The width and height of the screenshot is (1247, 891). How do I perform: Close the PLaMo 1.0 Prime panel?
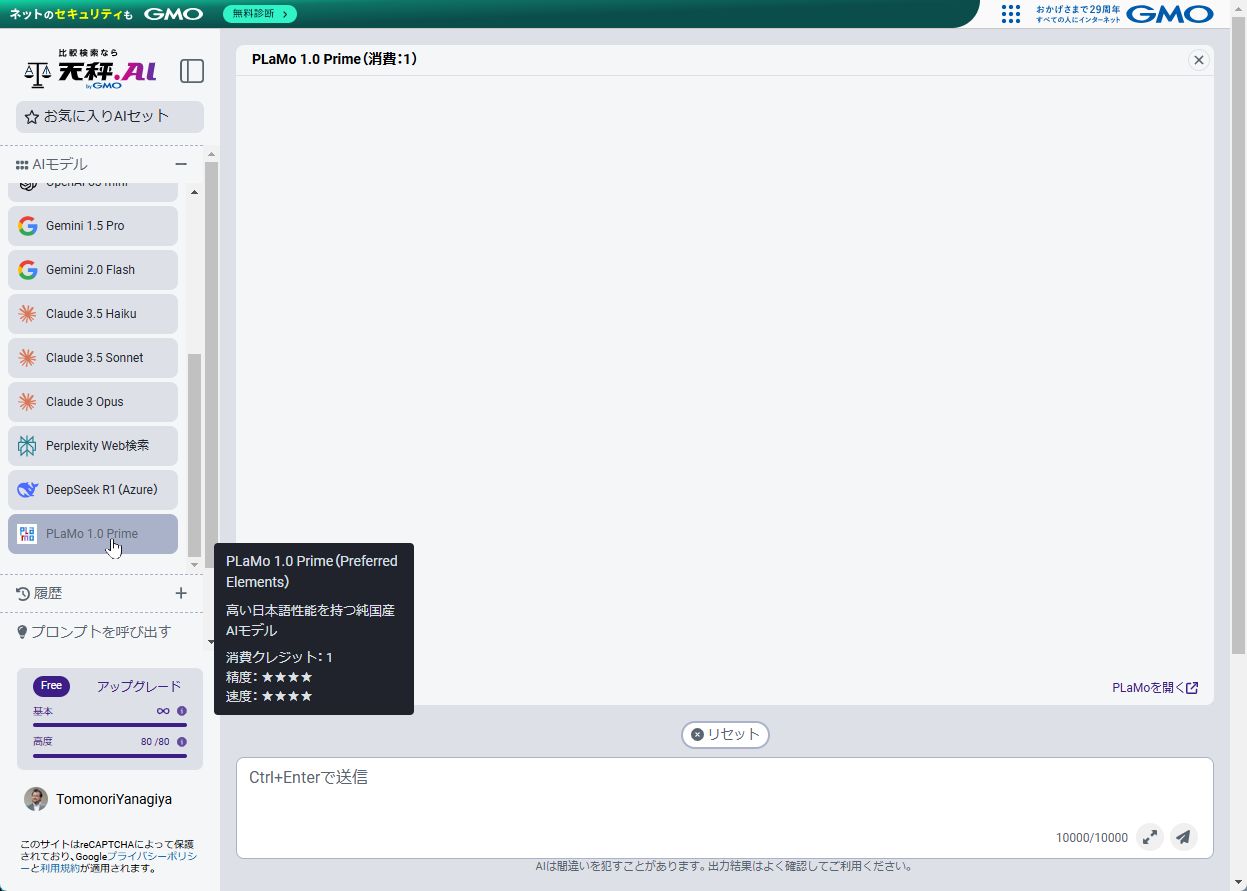[1198, 60]
